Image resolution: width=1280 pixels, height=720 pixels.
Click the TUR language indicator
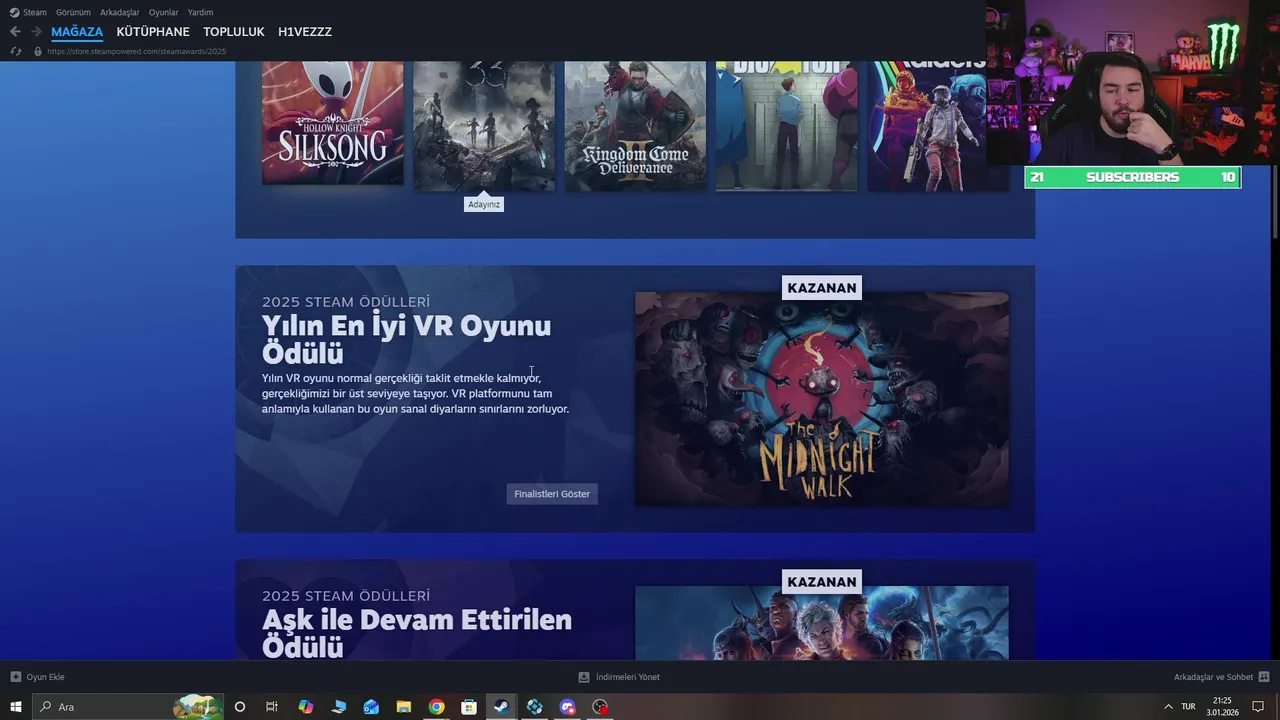click(1188, 707)
